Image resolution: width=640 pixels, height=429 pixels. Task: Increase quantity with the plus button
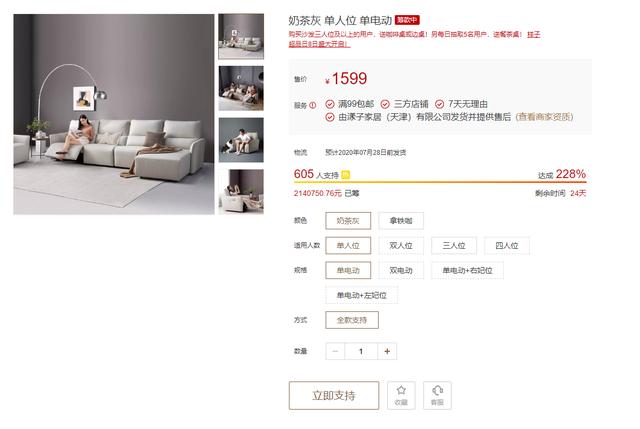pos(387,351)
